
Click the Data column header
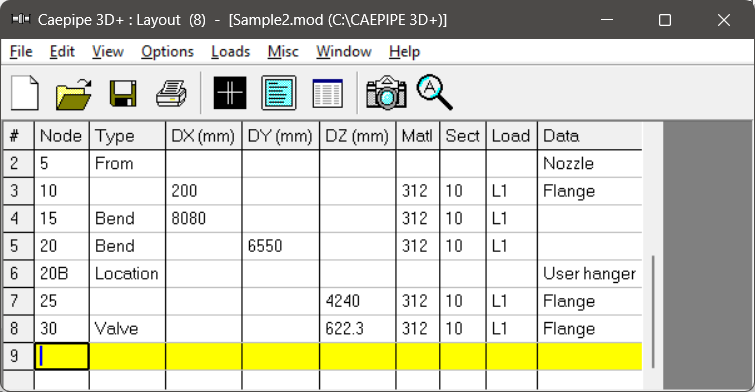point(590,136)
